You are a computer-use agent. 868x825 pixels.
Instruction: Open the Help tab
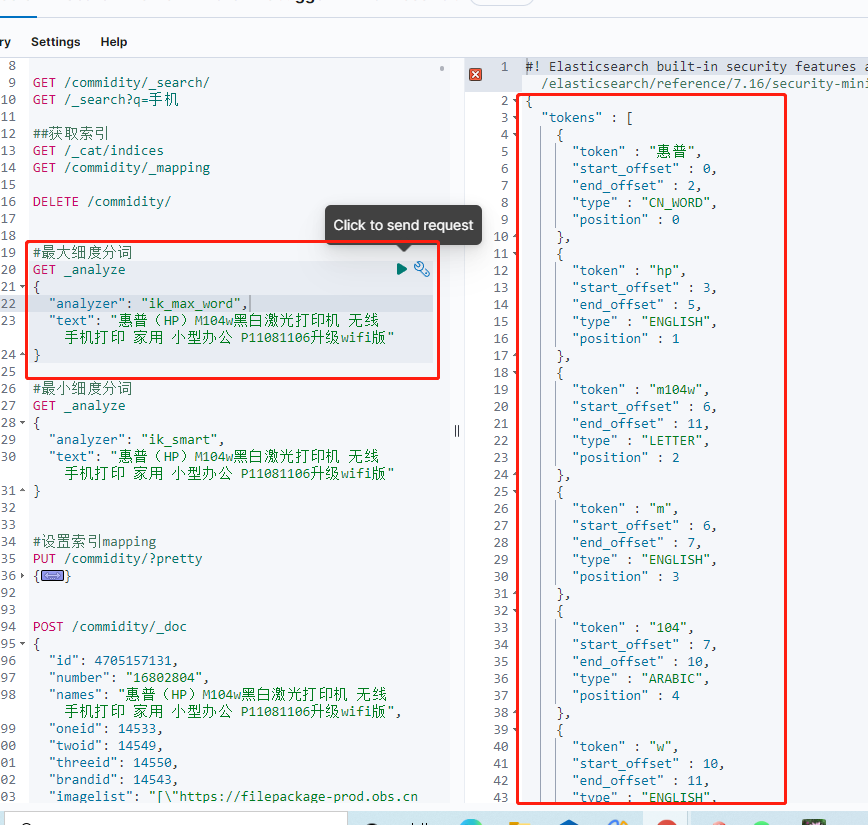114,42
